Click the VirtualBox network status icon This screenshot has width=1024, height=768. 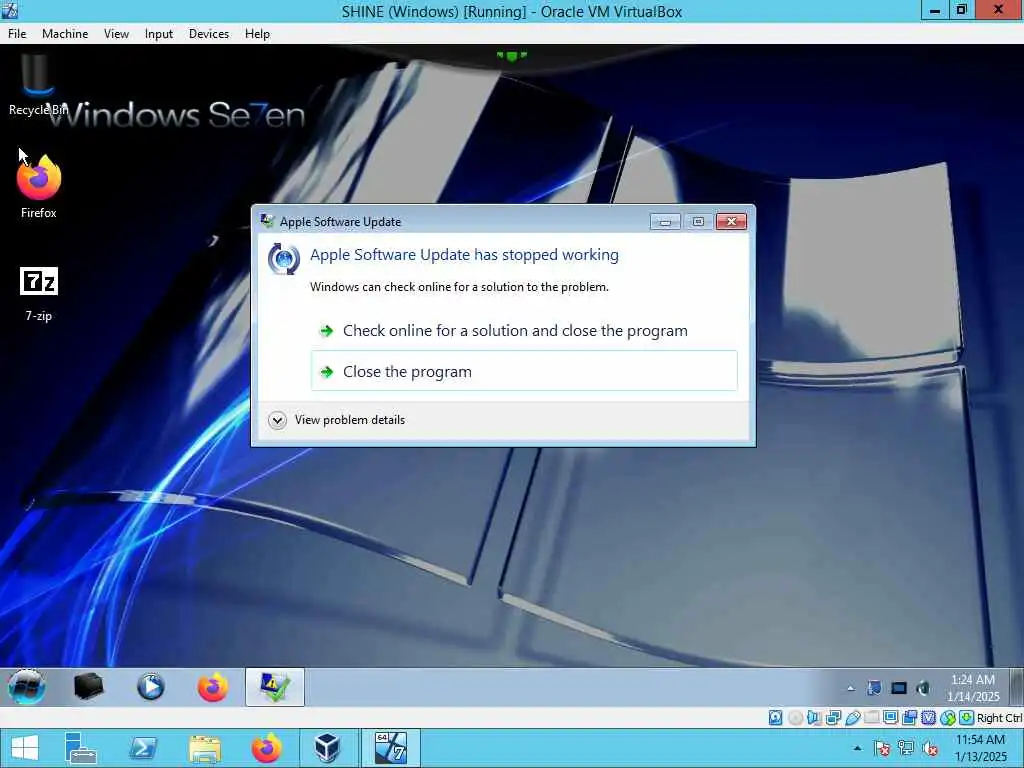(x=833, y=718)
